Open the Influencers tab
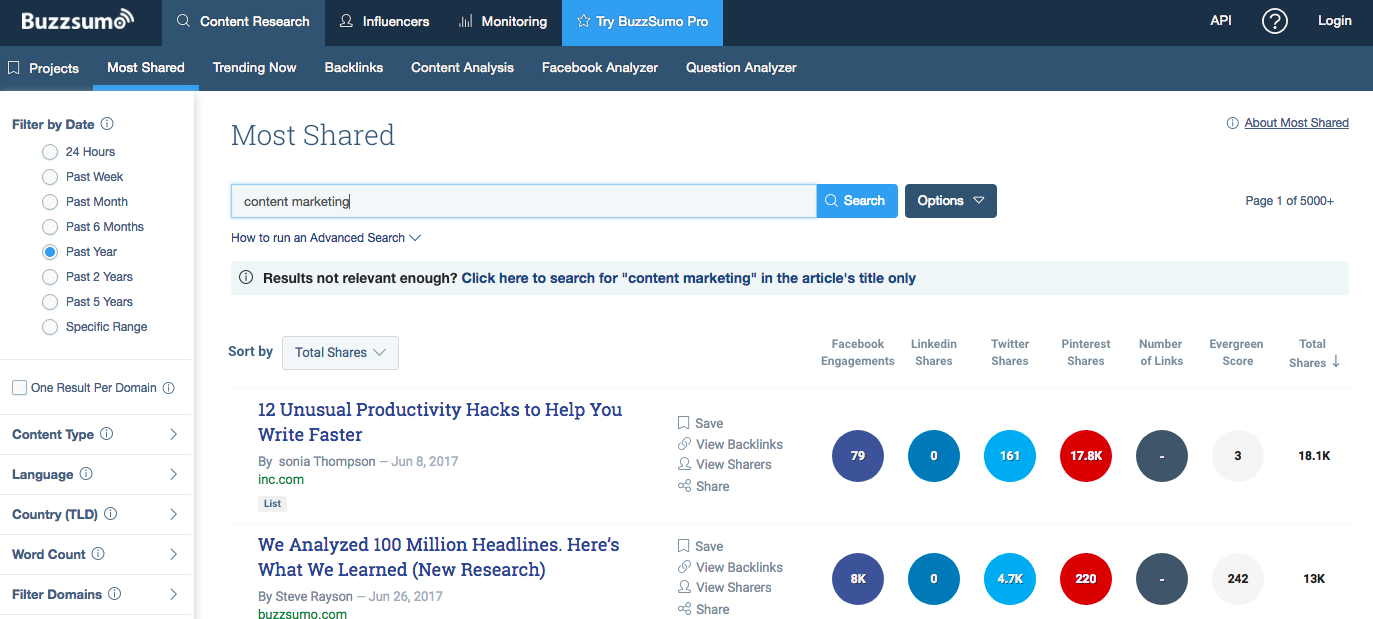This screenshot has width=1373, height=619. pyautogui.click(x=384, y=22)
